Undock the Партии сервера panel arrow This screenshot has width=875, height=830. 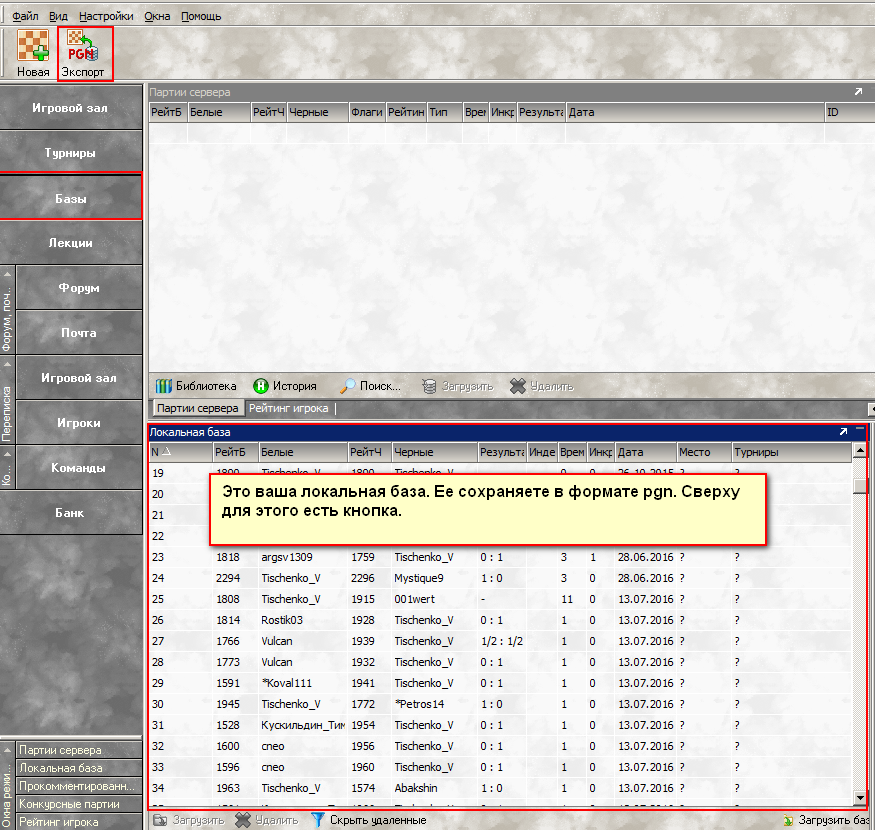857,92
